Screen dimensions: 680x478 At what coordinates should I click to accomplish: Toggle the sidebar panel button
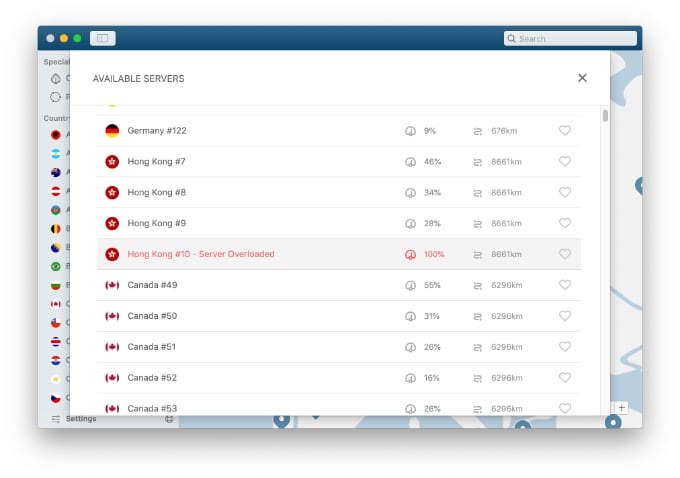pyautogui.click(x=103, y=38)
